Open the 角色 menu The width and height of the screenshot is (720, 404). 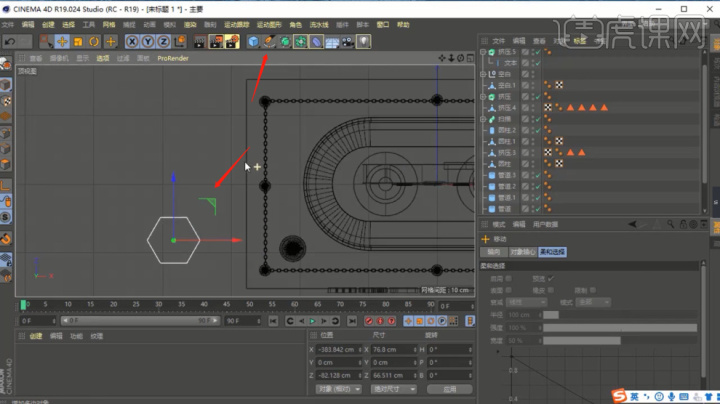(x=296, y=25)
